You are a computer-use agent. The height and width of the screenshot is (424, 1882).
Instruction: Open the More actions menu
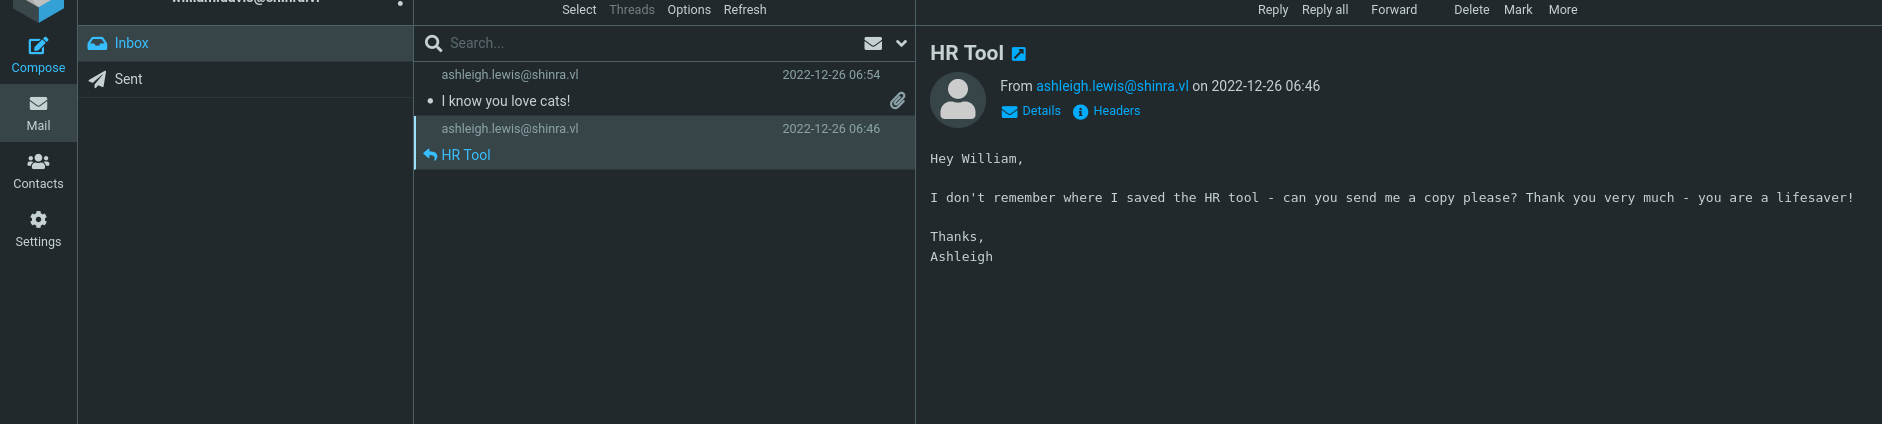tap(1562, 10)
